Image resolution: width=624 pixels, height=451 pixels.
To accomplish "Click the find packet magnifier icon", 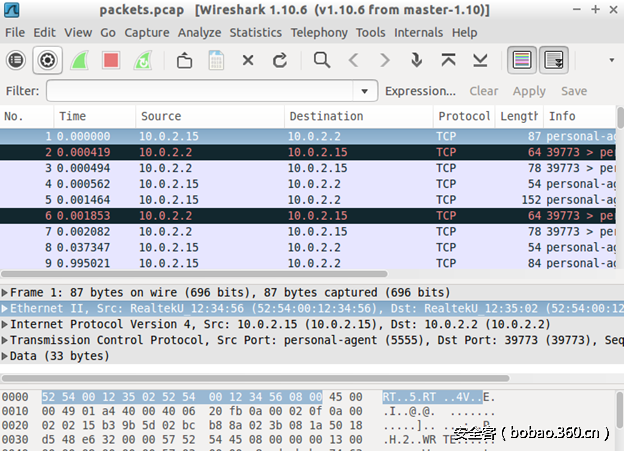I will (x=321, y=60).
